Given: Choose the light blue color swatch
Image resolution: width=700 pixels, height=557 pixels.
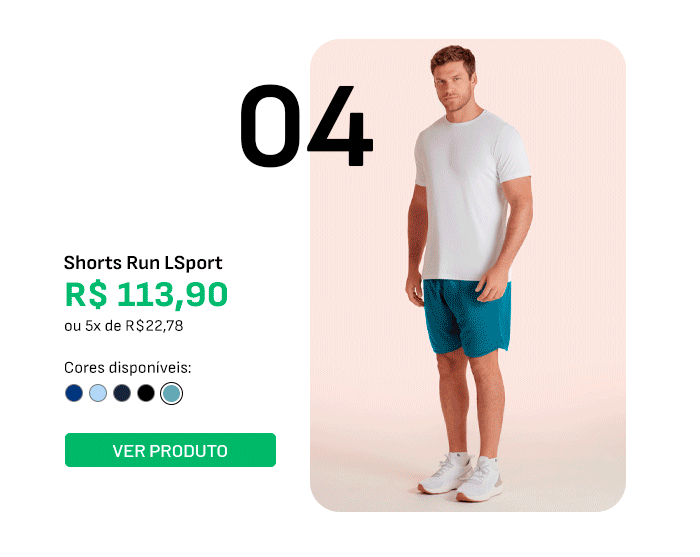Looking at the screenshot, I should pyautogui.click(x=98, y=393).
